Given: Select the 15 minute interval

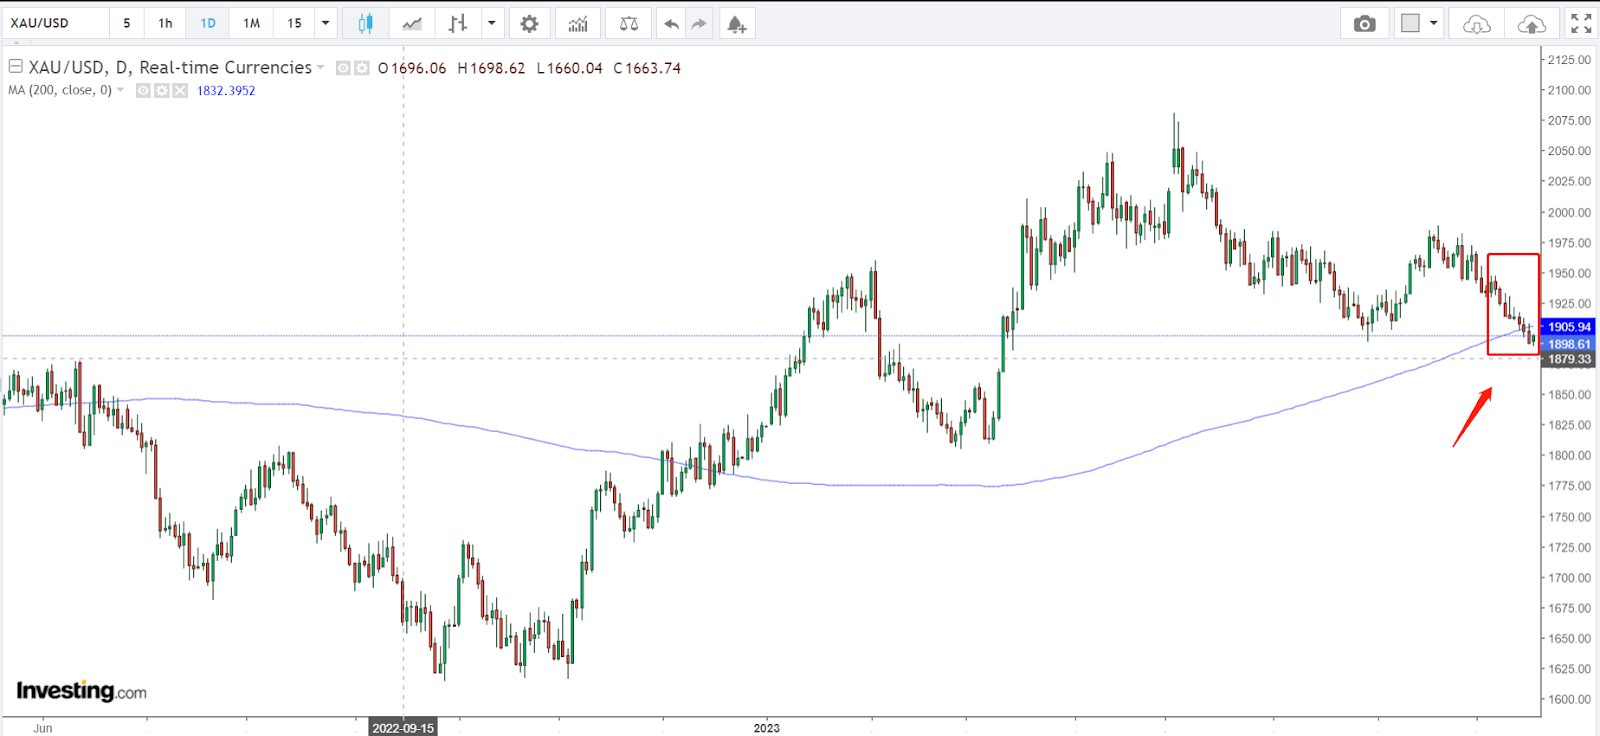Looking at the screenshot, I should click(294, 23).
